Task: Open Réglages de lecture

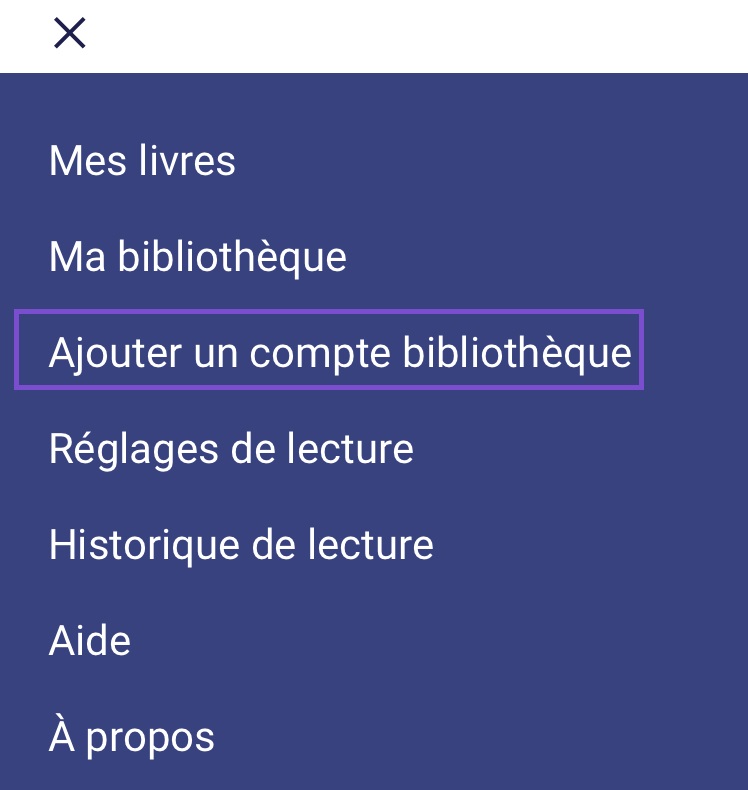Action: (231, 449)
